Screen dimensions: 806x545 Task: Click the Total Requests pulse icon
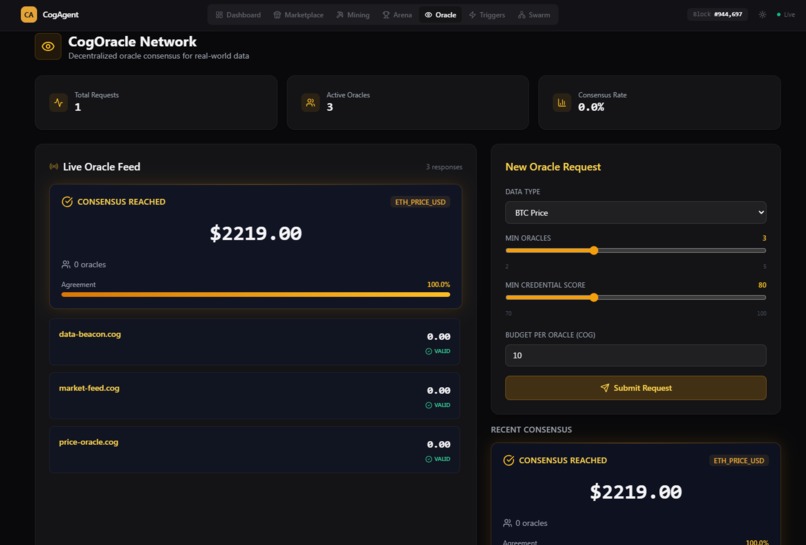tap(59, 102)
